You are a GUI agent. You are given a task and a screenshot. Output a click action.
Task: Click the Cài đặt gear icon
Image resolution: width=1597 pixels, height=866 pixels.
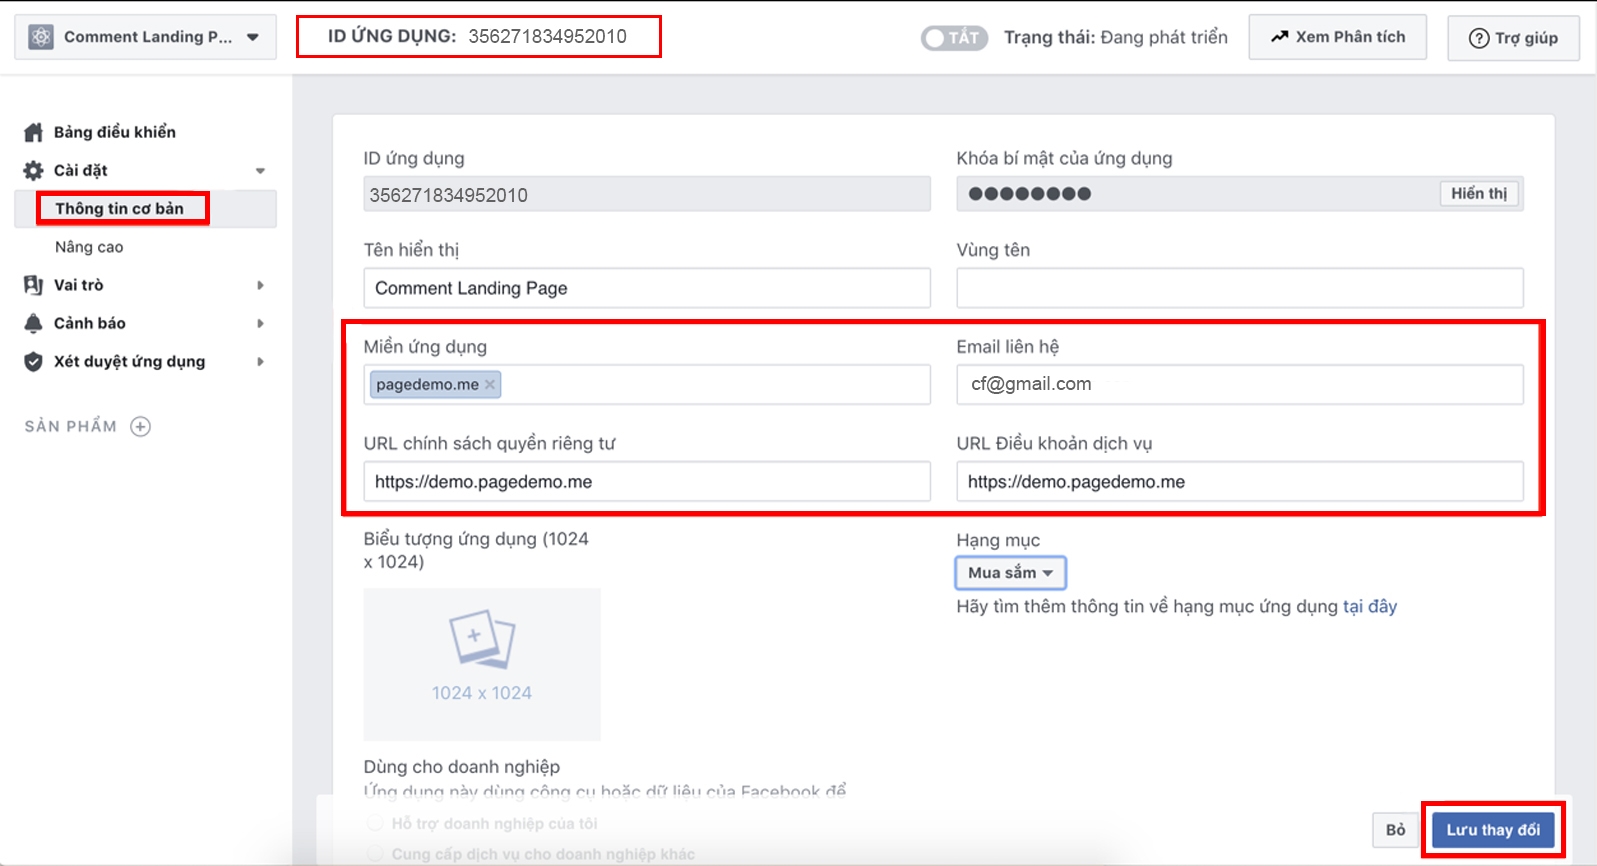point(33,170)
